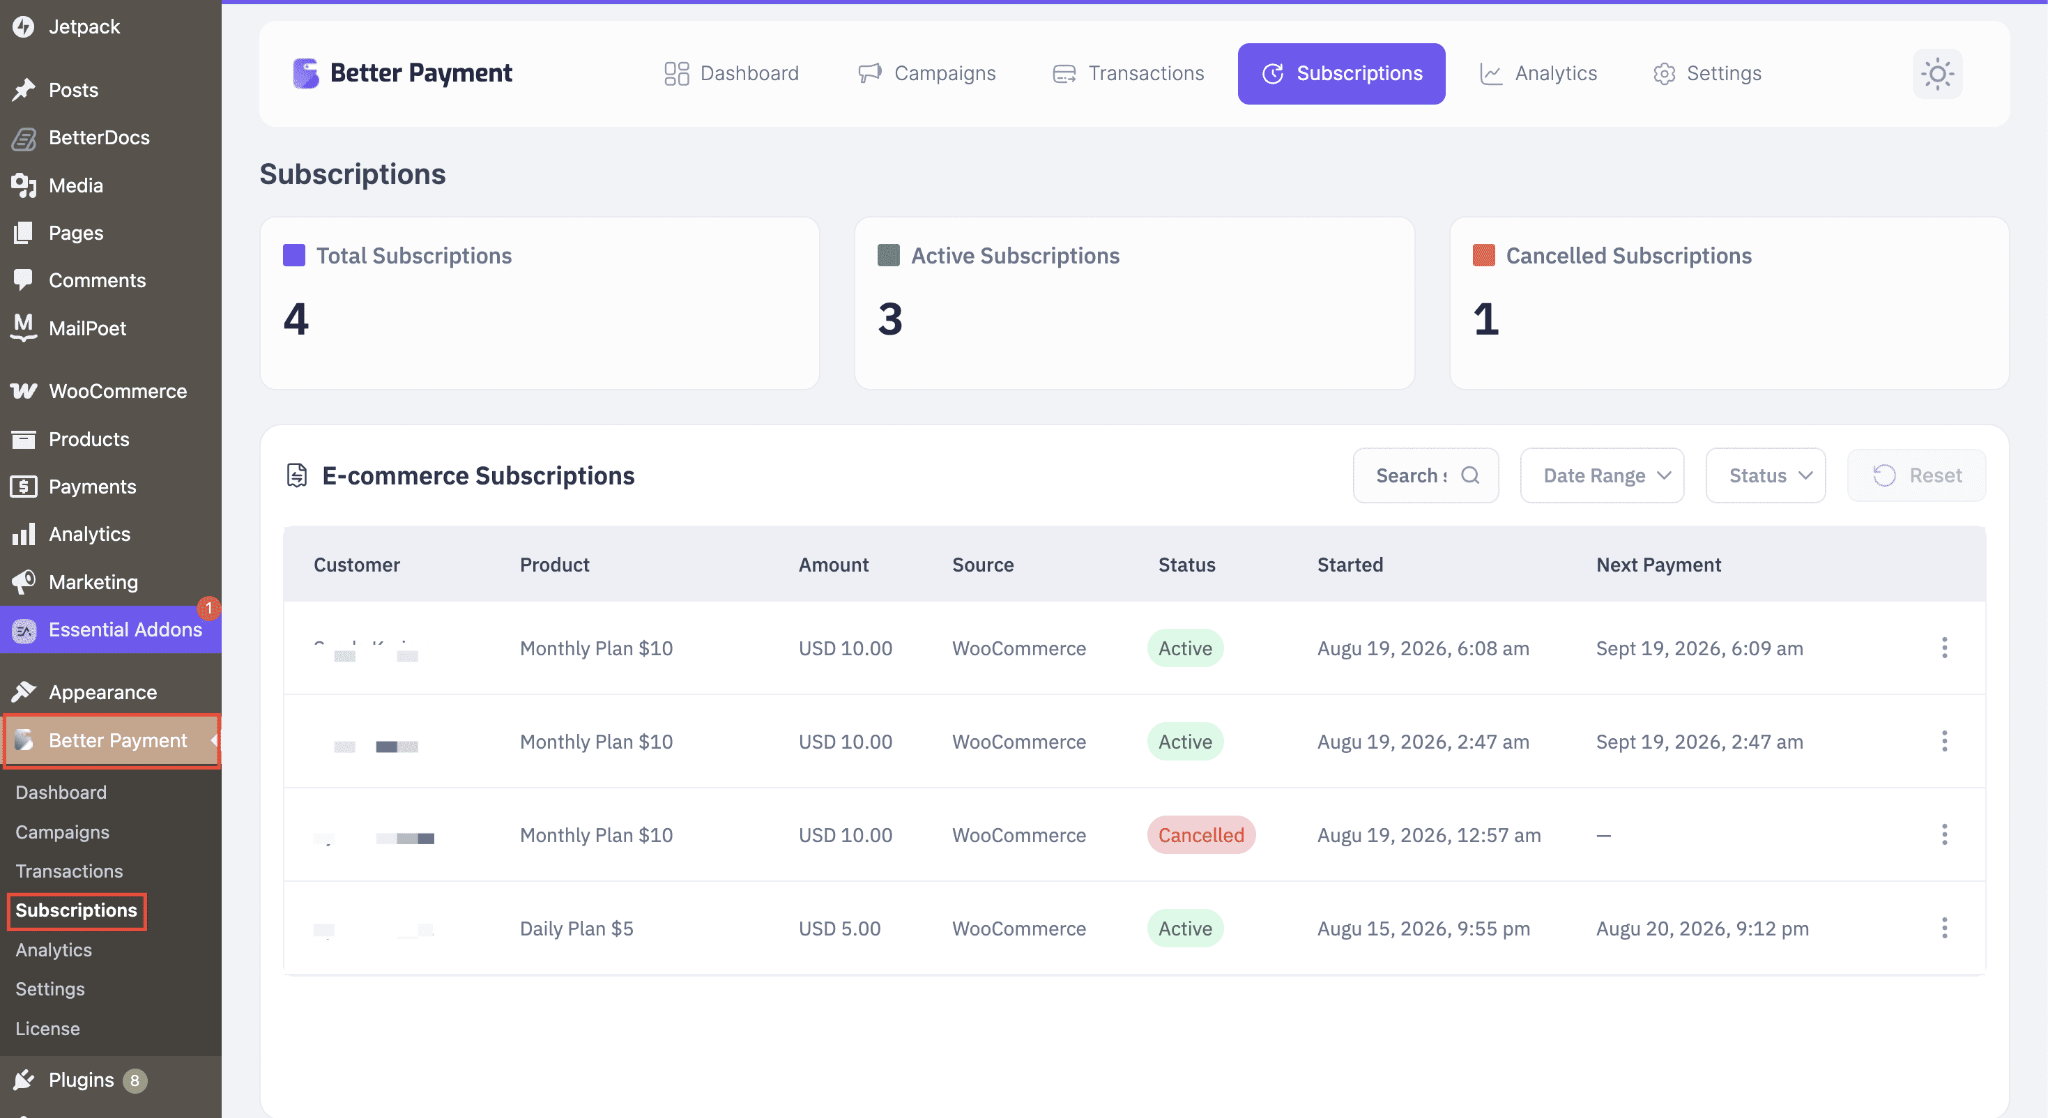Click the BetterDocs icon in the sidebar
The image size is (2048, 1118).
tap(24, 138)
